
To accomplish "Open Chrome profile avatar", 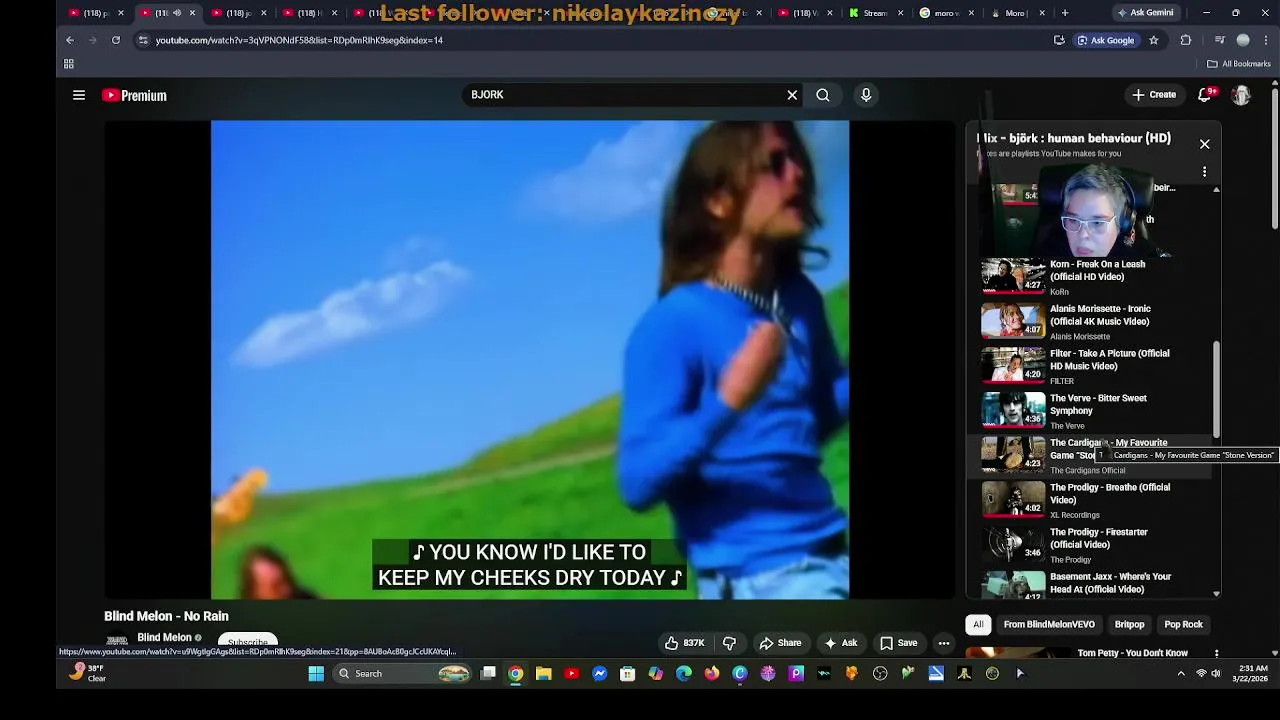I will [1243, 40].
